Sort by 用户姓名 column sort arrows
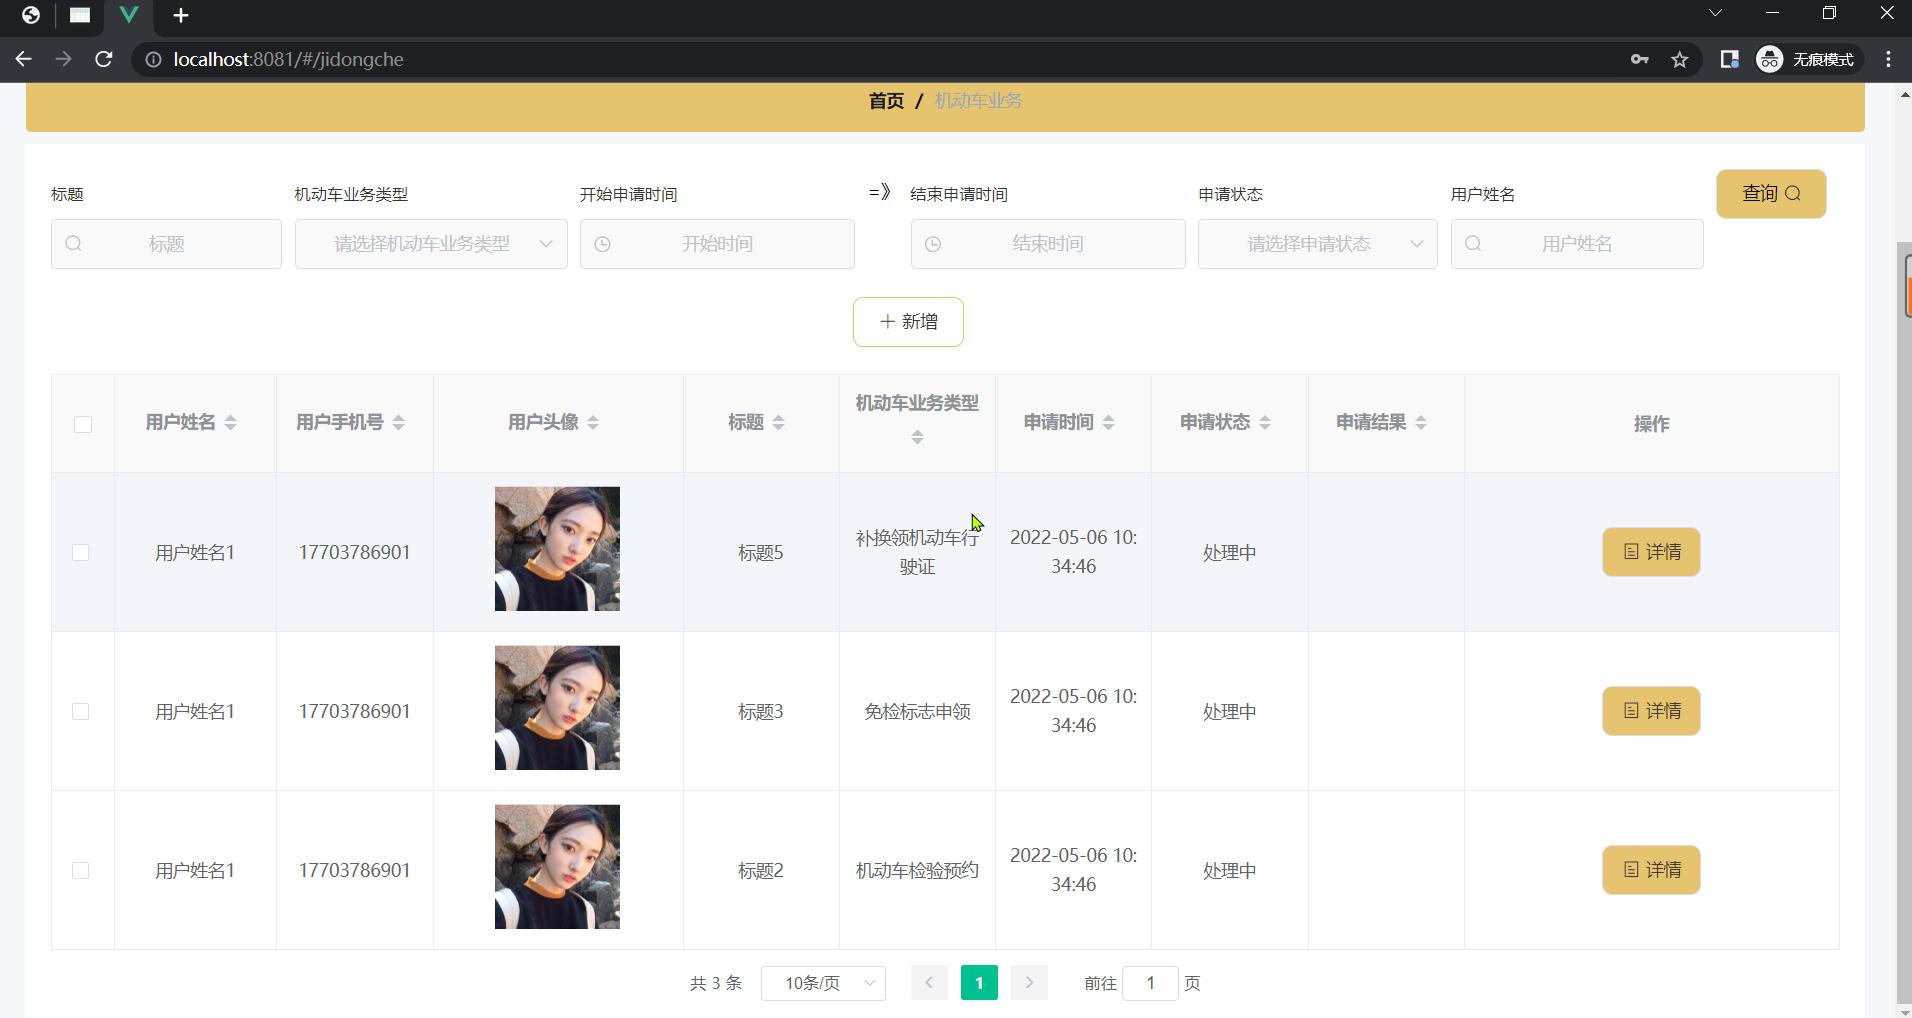Image resolution: width=1912 pixels, height=1018 pixels. [231, 423]
